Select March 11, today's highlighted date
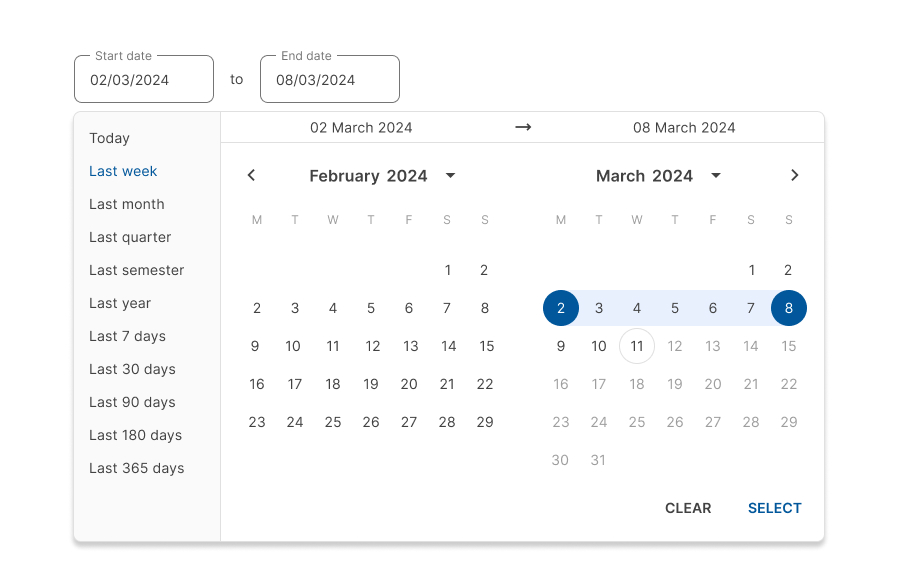This screenshot has height=581, width=900. (x=637, y=346)
